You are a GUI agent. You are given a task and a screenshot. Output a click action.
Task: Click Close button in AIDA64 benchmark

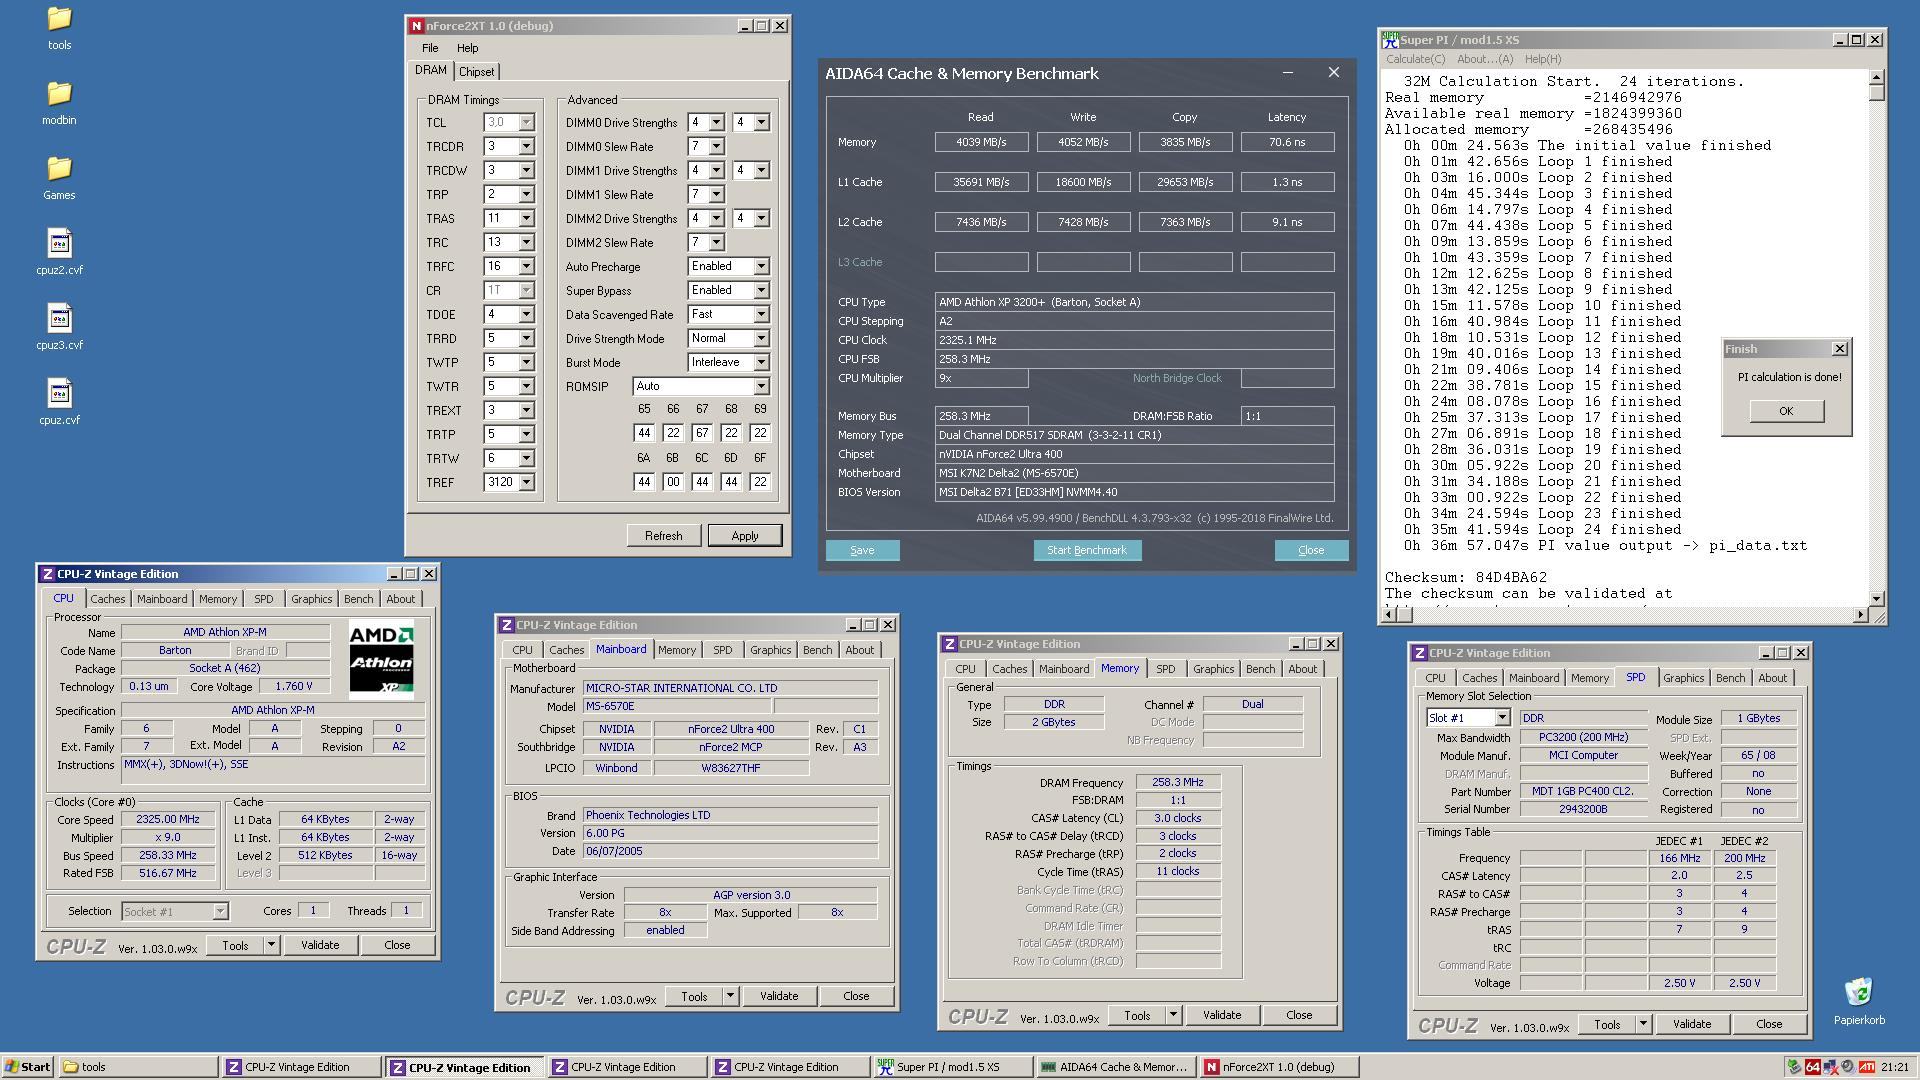point(1311,550)
